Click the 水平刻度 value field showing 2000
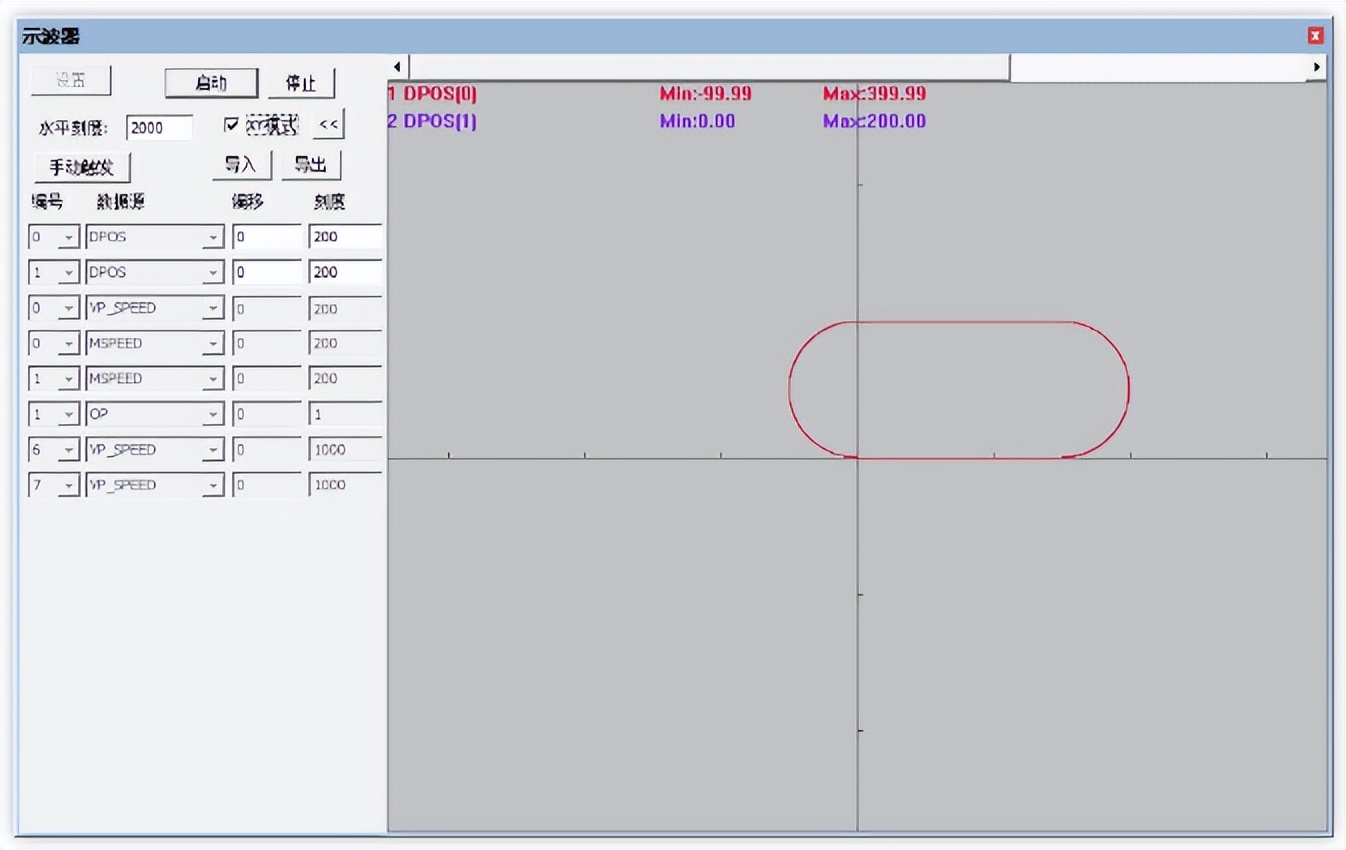The height and width of the screenshot is (850, 1346). (160, 127)
